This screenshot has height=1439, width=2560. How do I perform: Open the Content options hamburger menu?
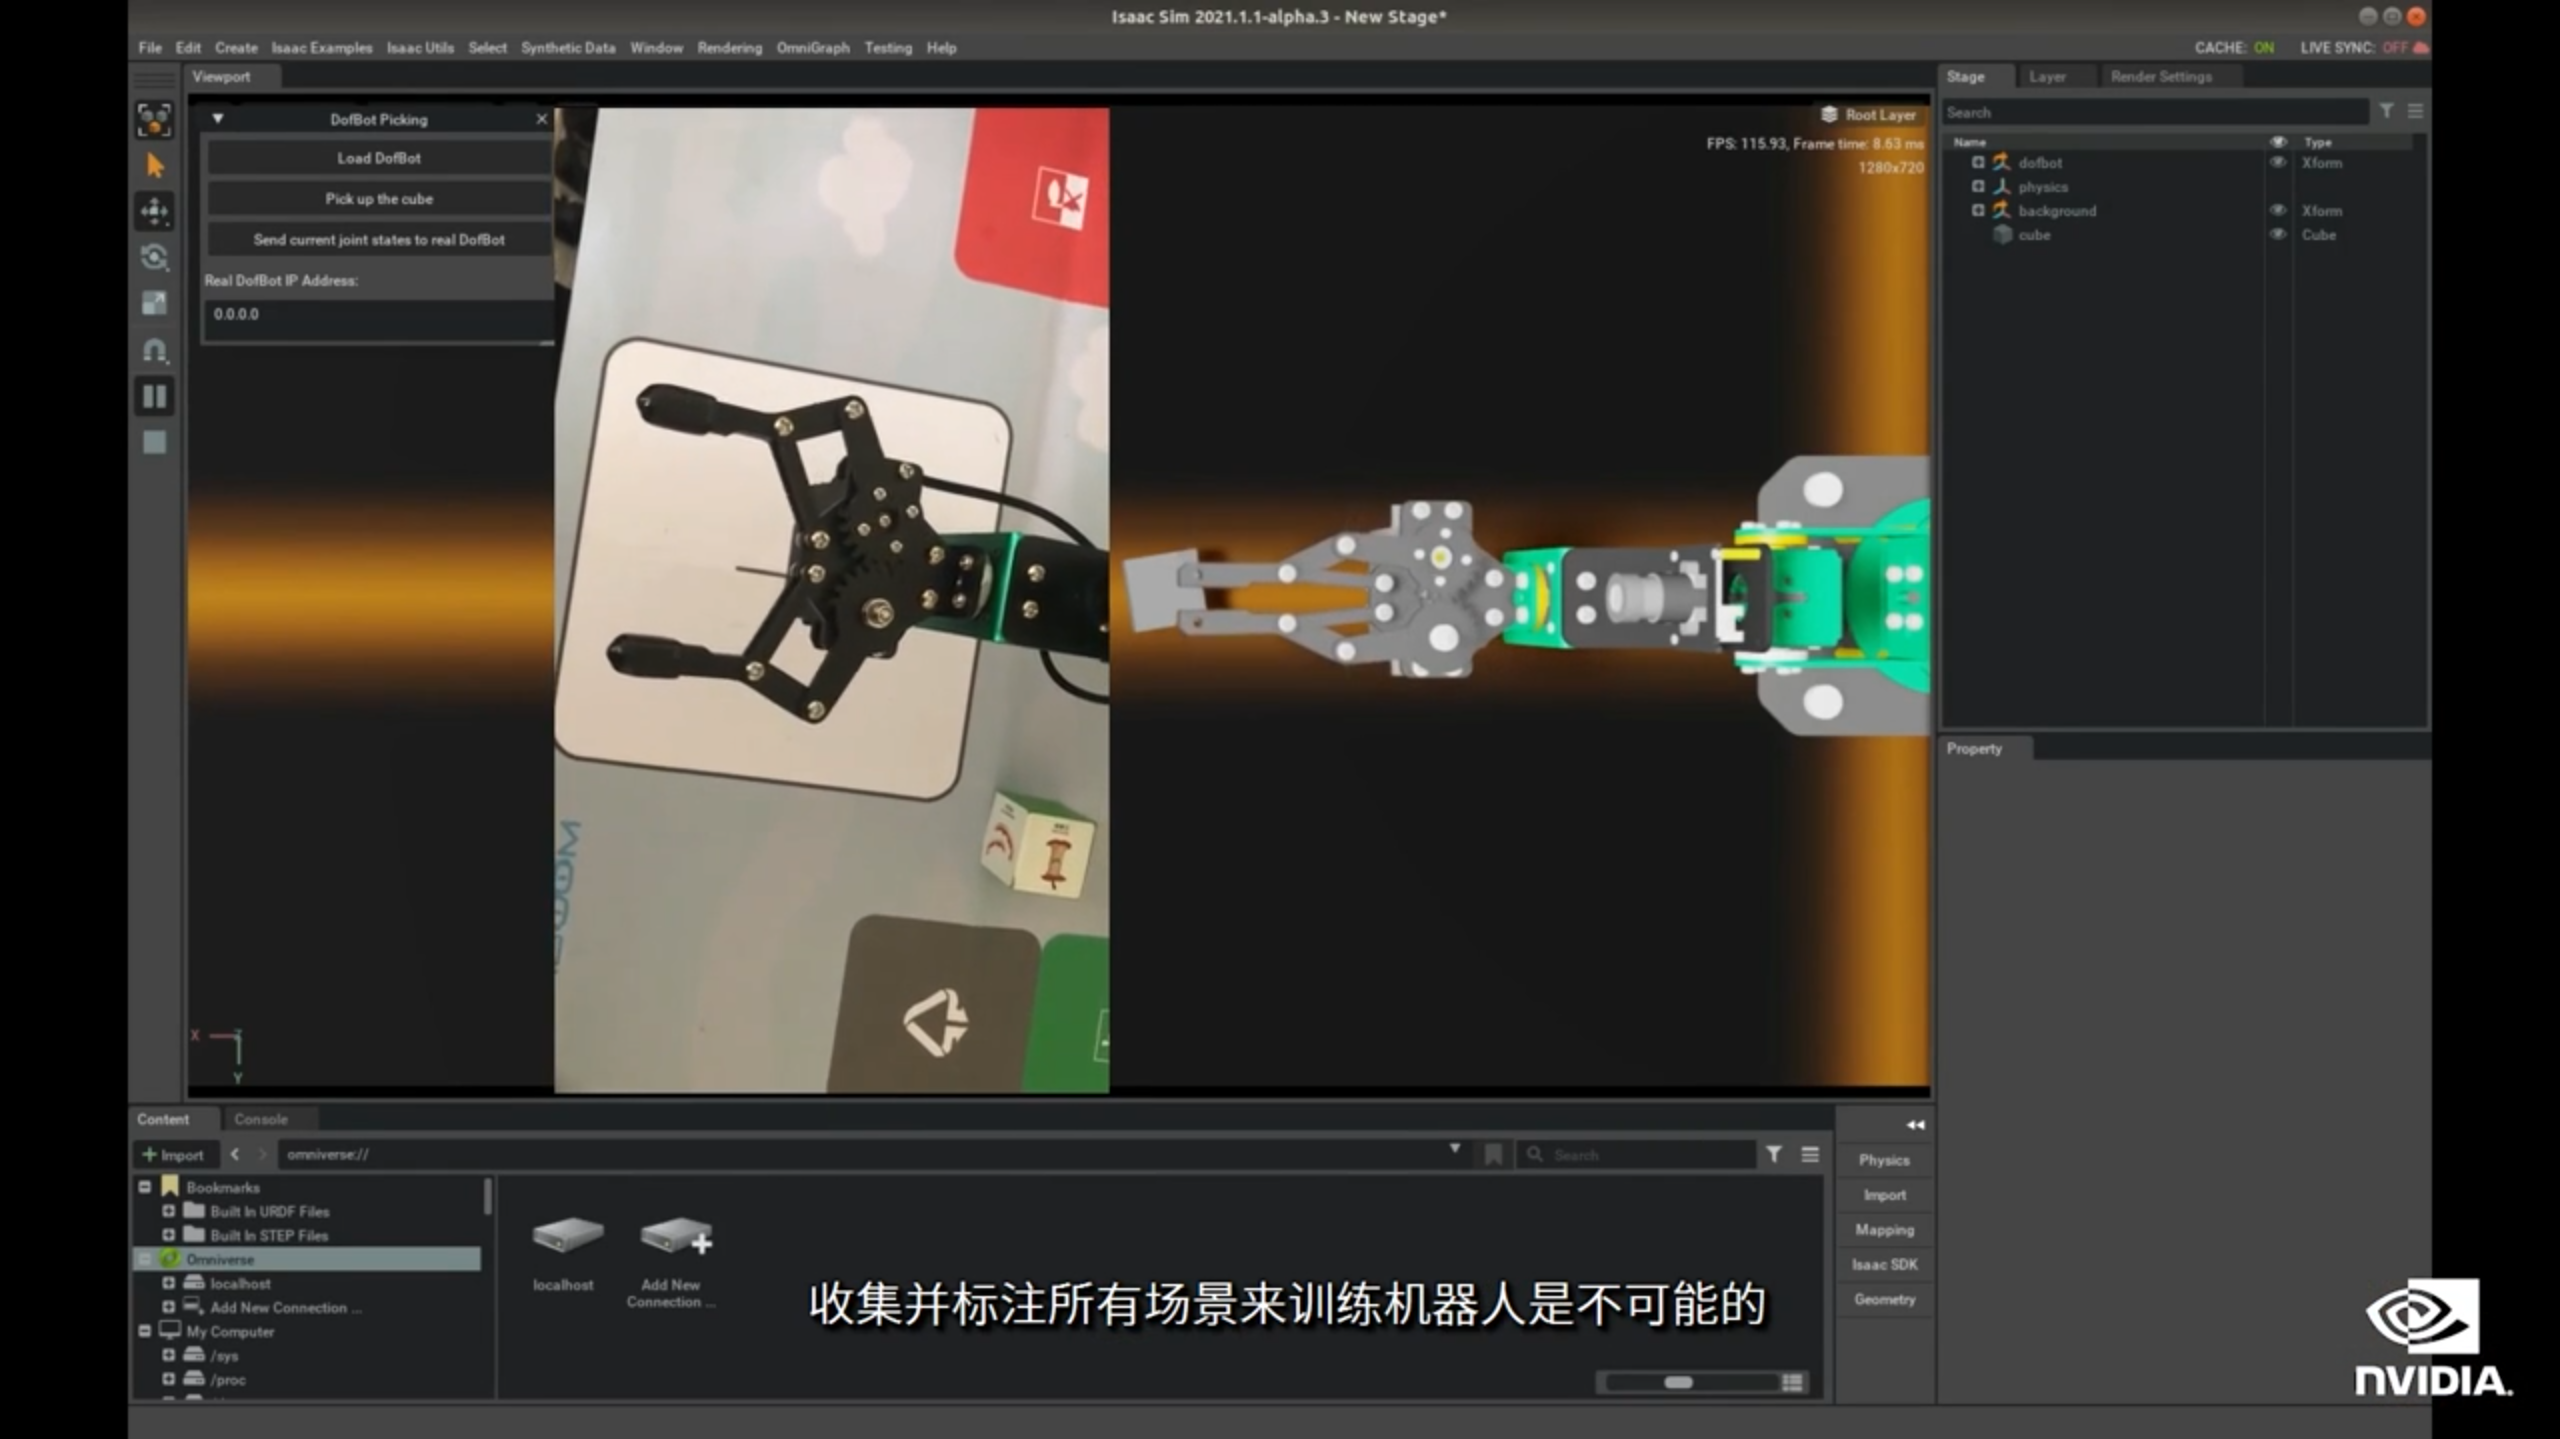pyautogui.click(x=1810, y=1155)
